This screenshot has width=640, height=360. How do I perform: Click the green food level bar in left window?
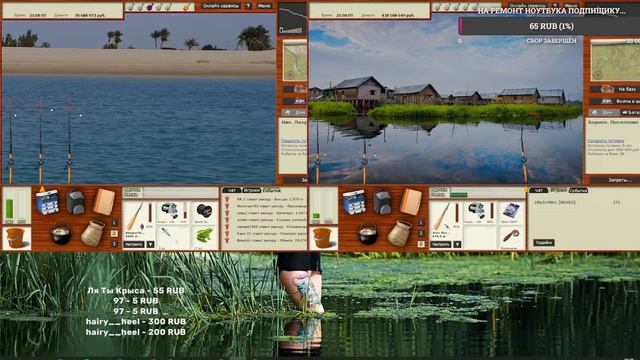(9, 208)
